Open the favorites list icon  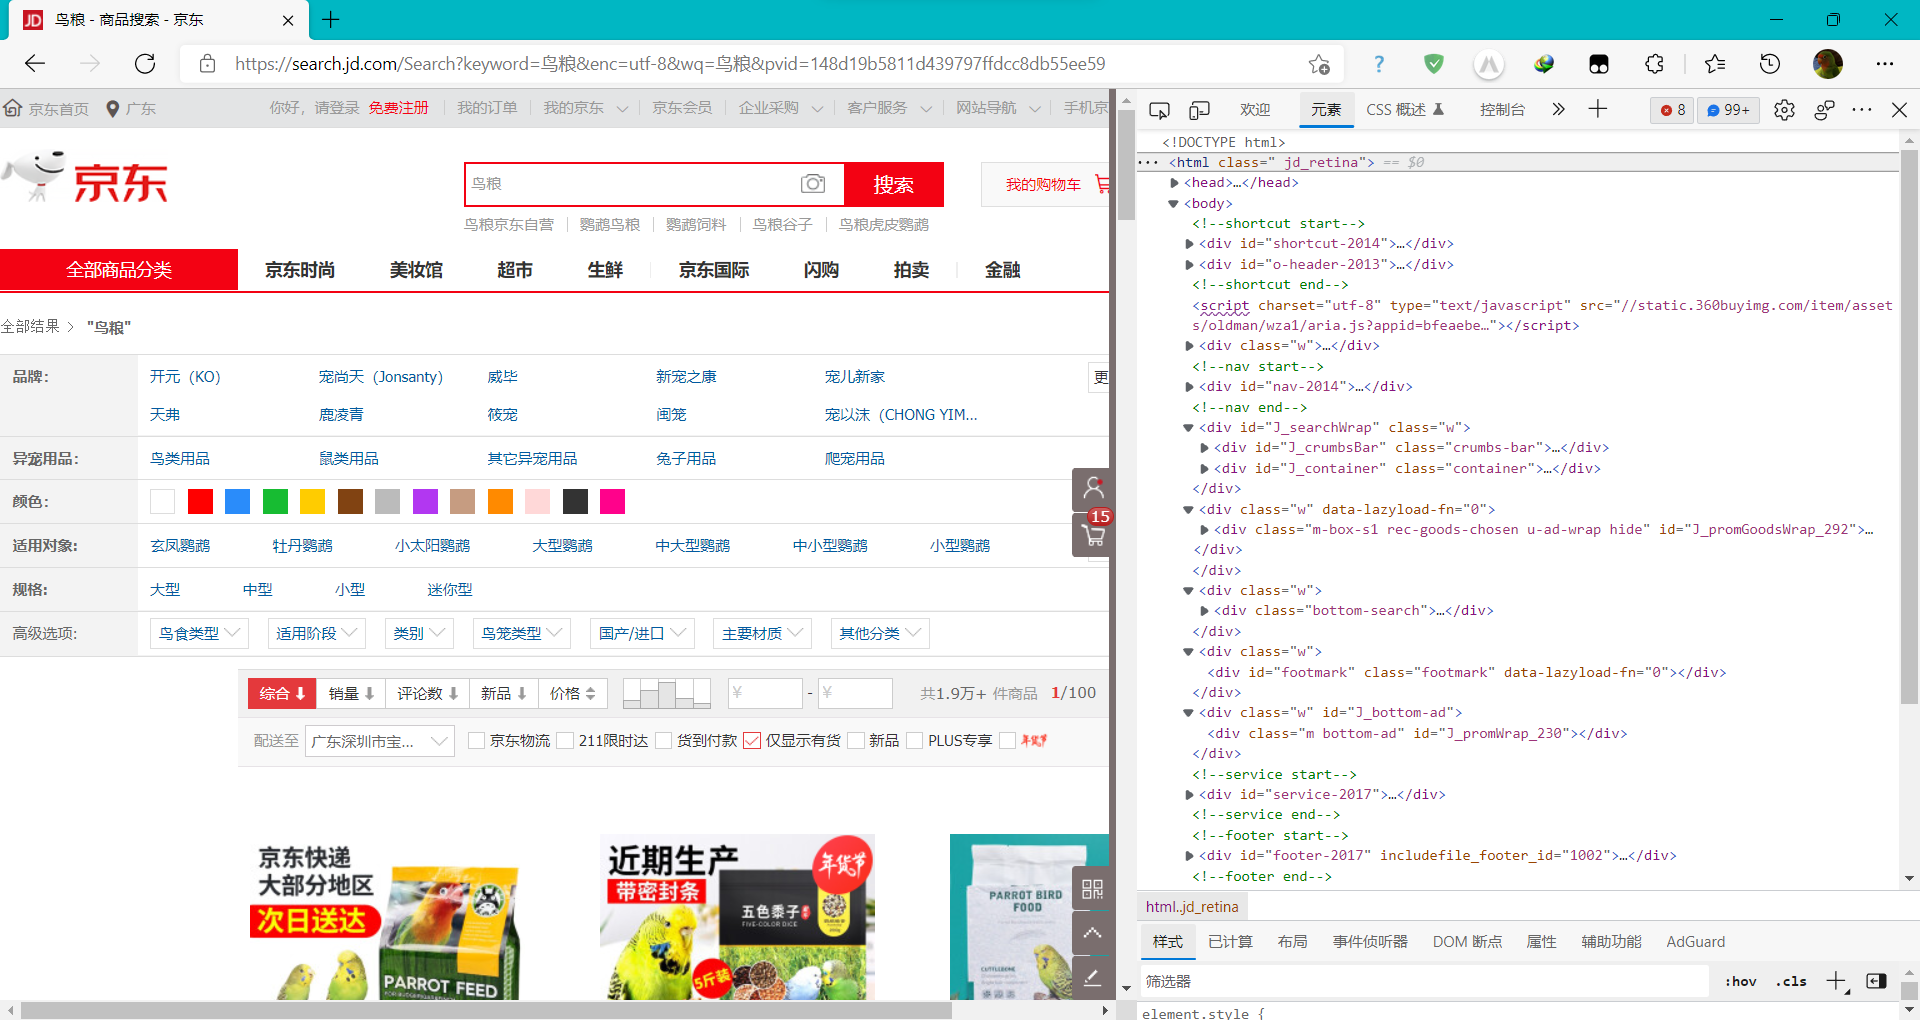(1715, 64)
